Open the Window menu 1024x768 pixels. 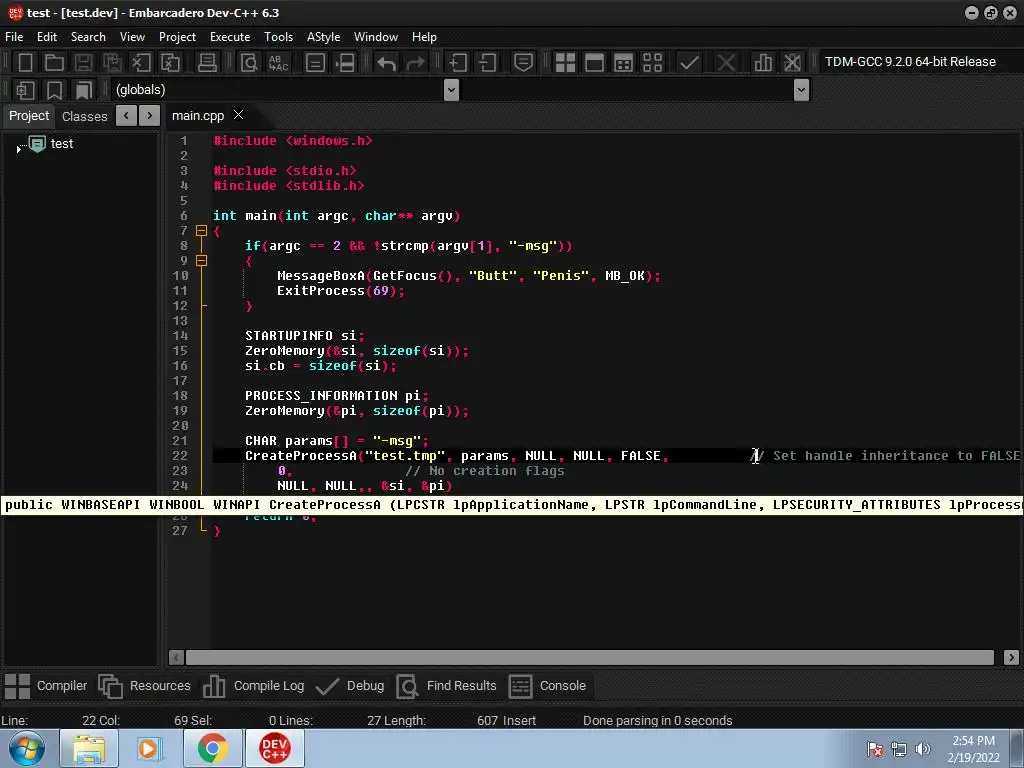click(376, 37)
